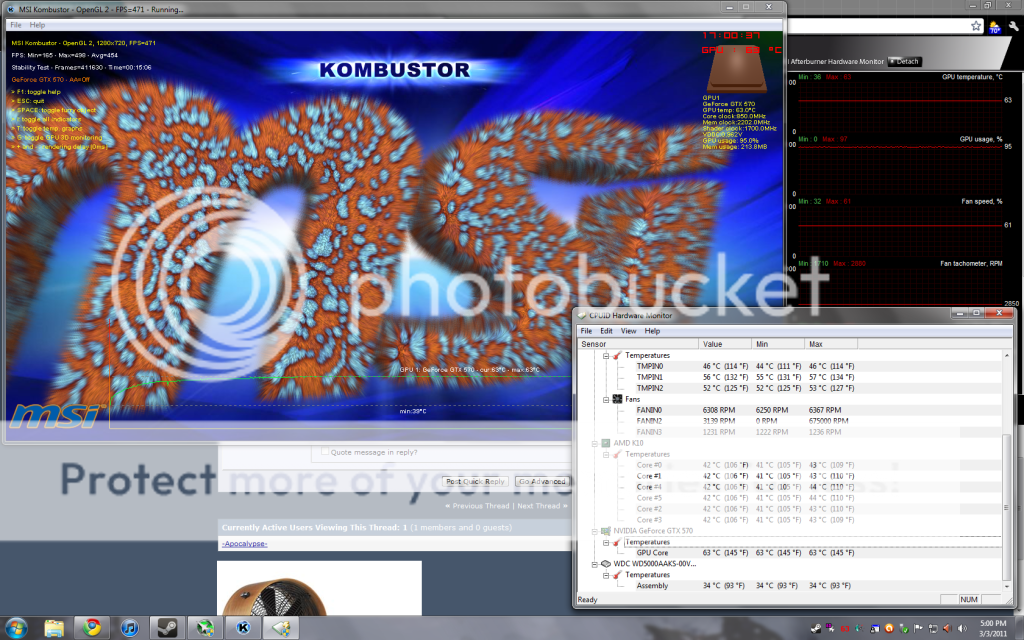This screenshot has height=640, width=1024.
Task: Open the Edit menu in HWMonitor
Action: 607,331
